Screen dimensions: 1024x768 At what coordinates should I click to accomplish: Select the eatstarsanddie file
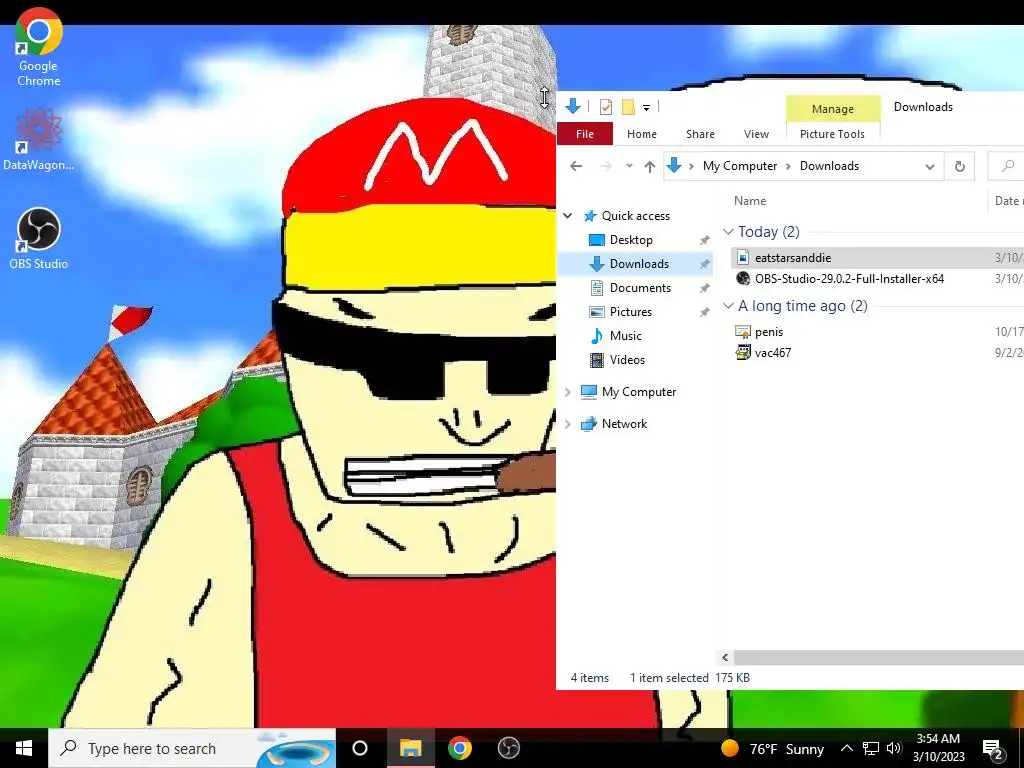[793, 258]
